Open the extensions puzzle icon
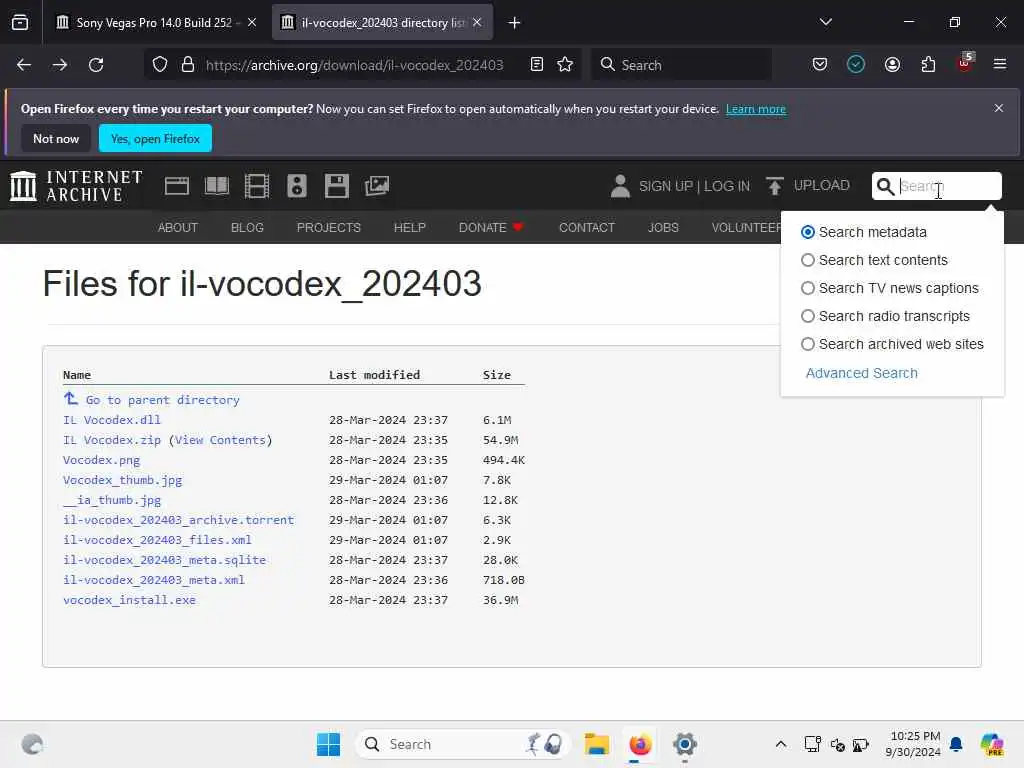 pyautogui.click(x=928, y=65)
